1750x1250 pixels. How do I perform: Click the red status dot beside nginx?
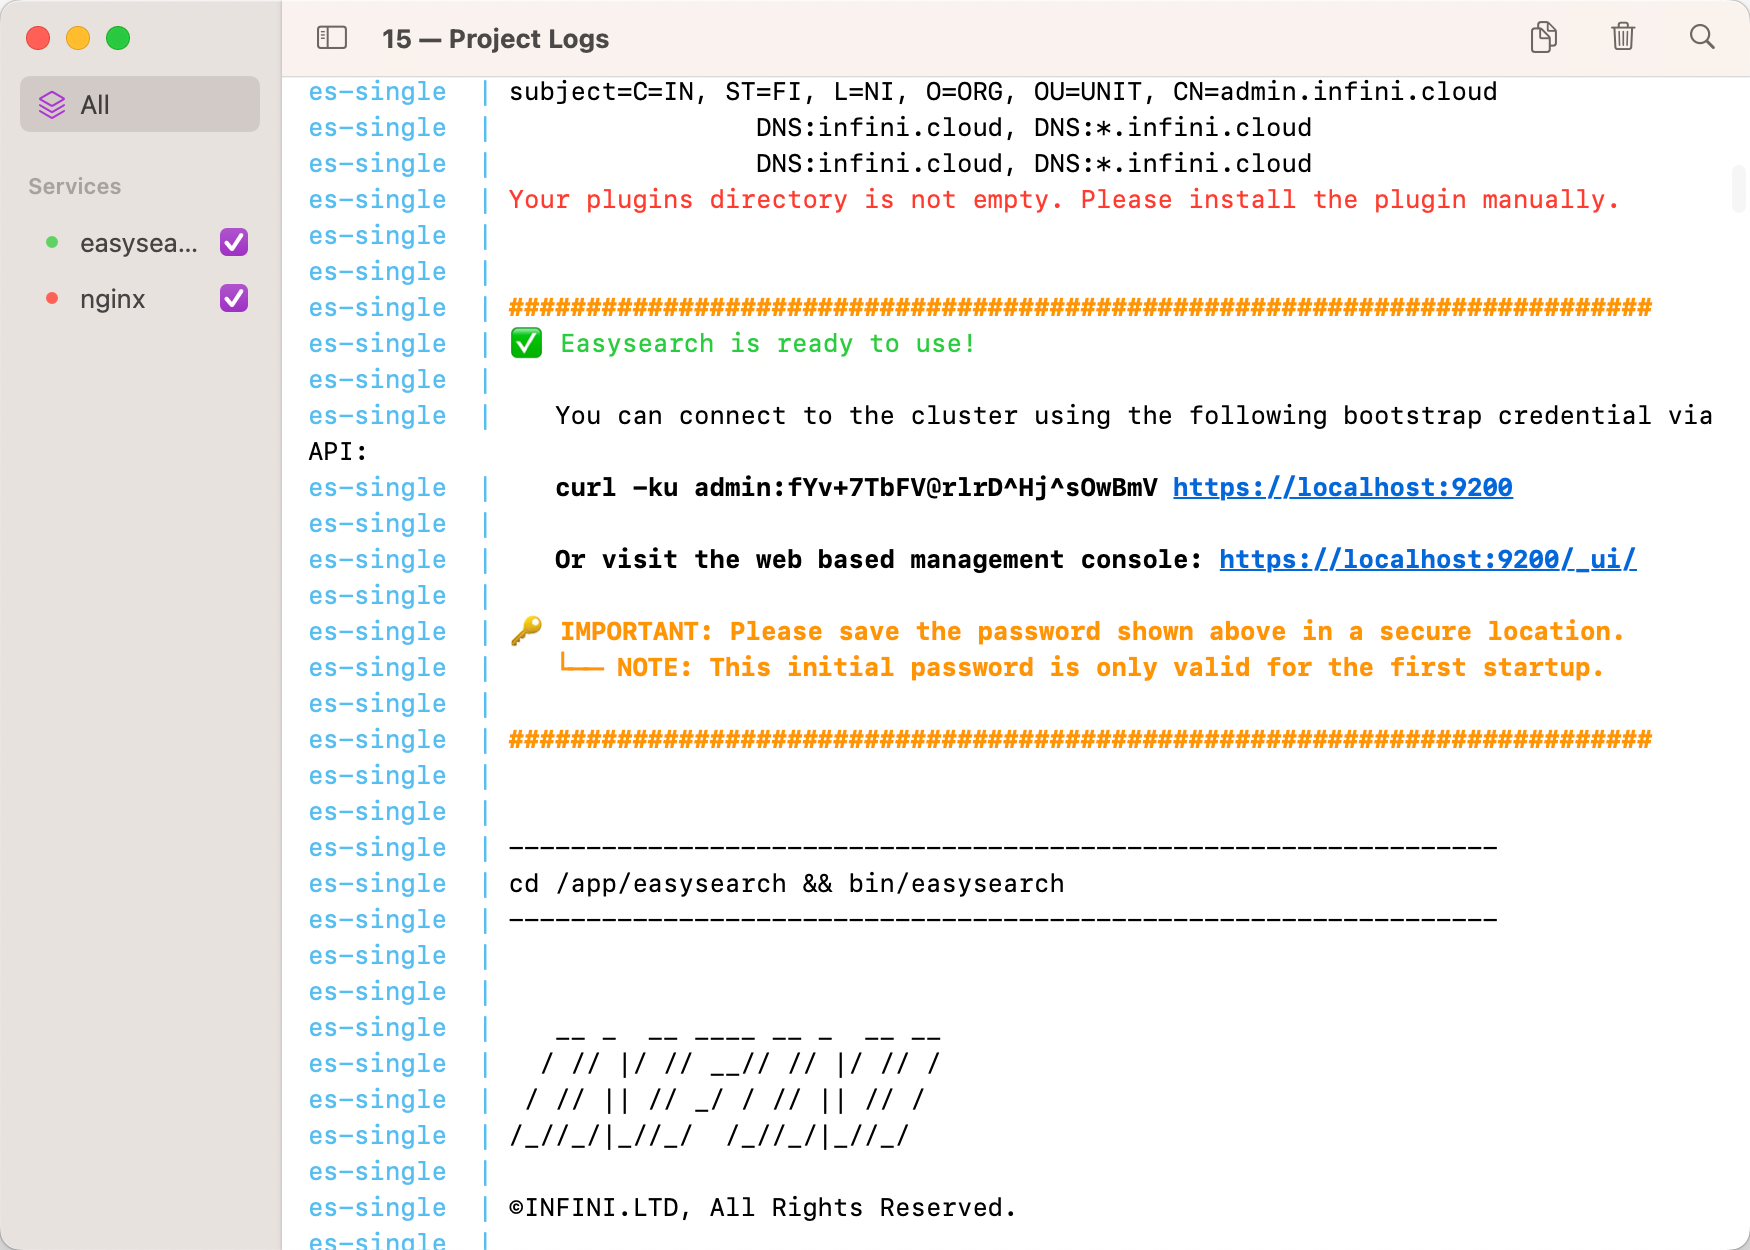(x=52, y=298)
